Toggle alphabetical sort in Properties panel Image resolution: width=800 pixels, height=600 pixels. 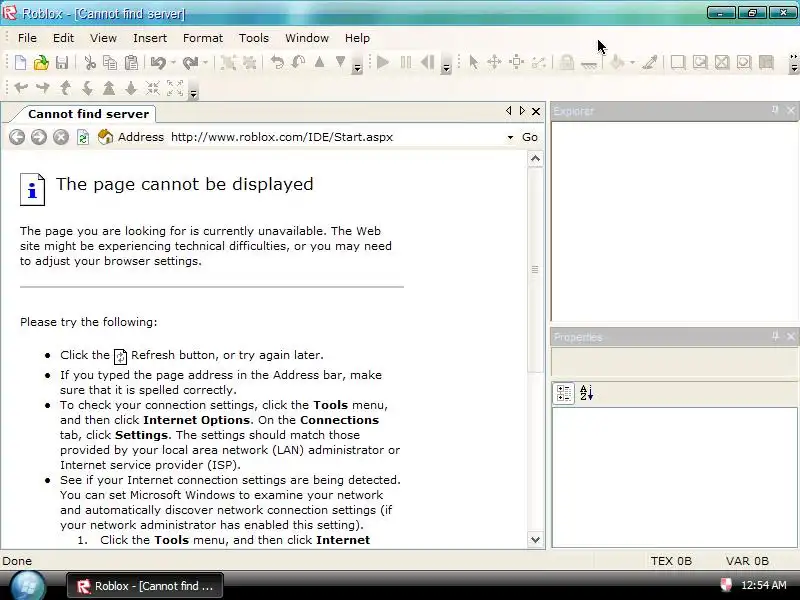pos(586,393)
